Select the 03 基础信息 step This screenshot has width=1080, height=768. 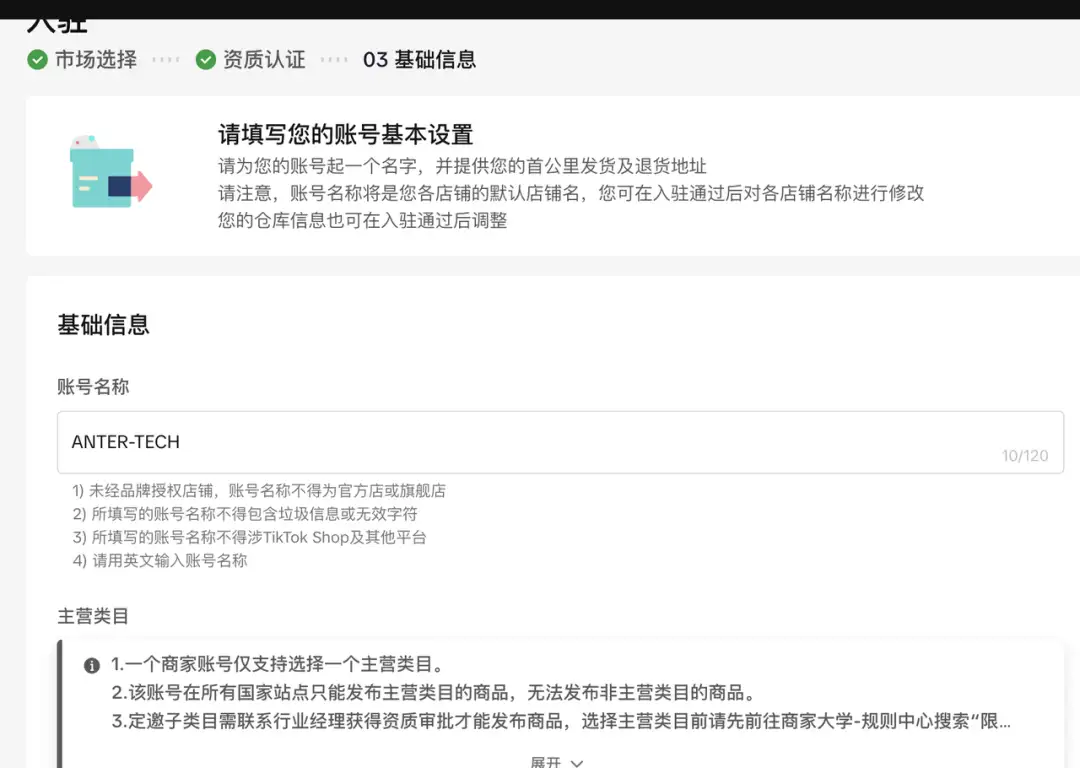(419, 60)
